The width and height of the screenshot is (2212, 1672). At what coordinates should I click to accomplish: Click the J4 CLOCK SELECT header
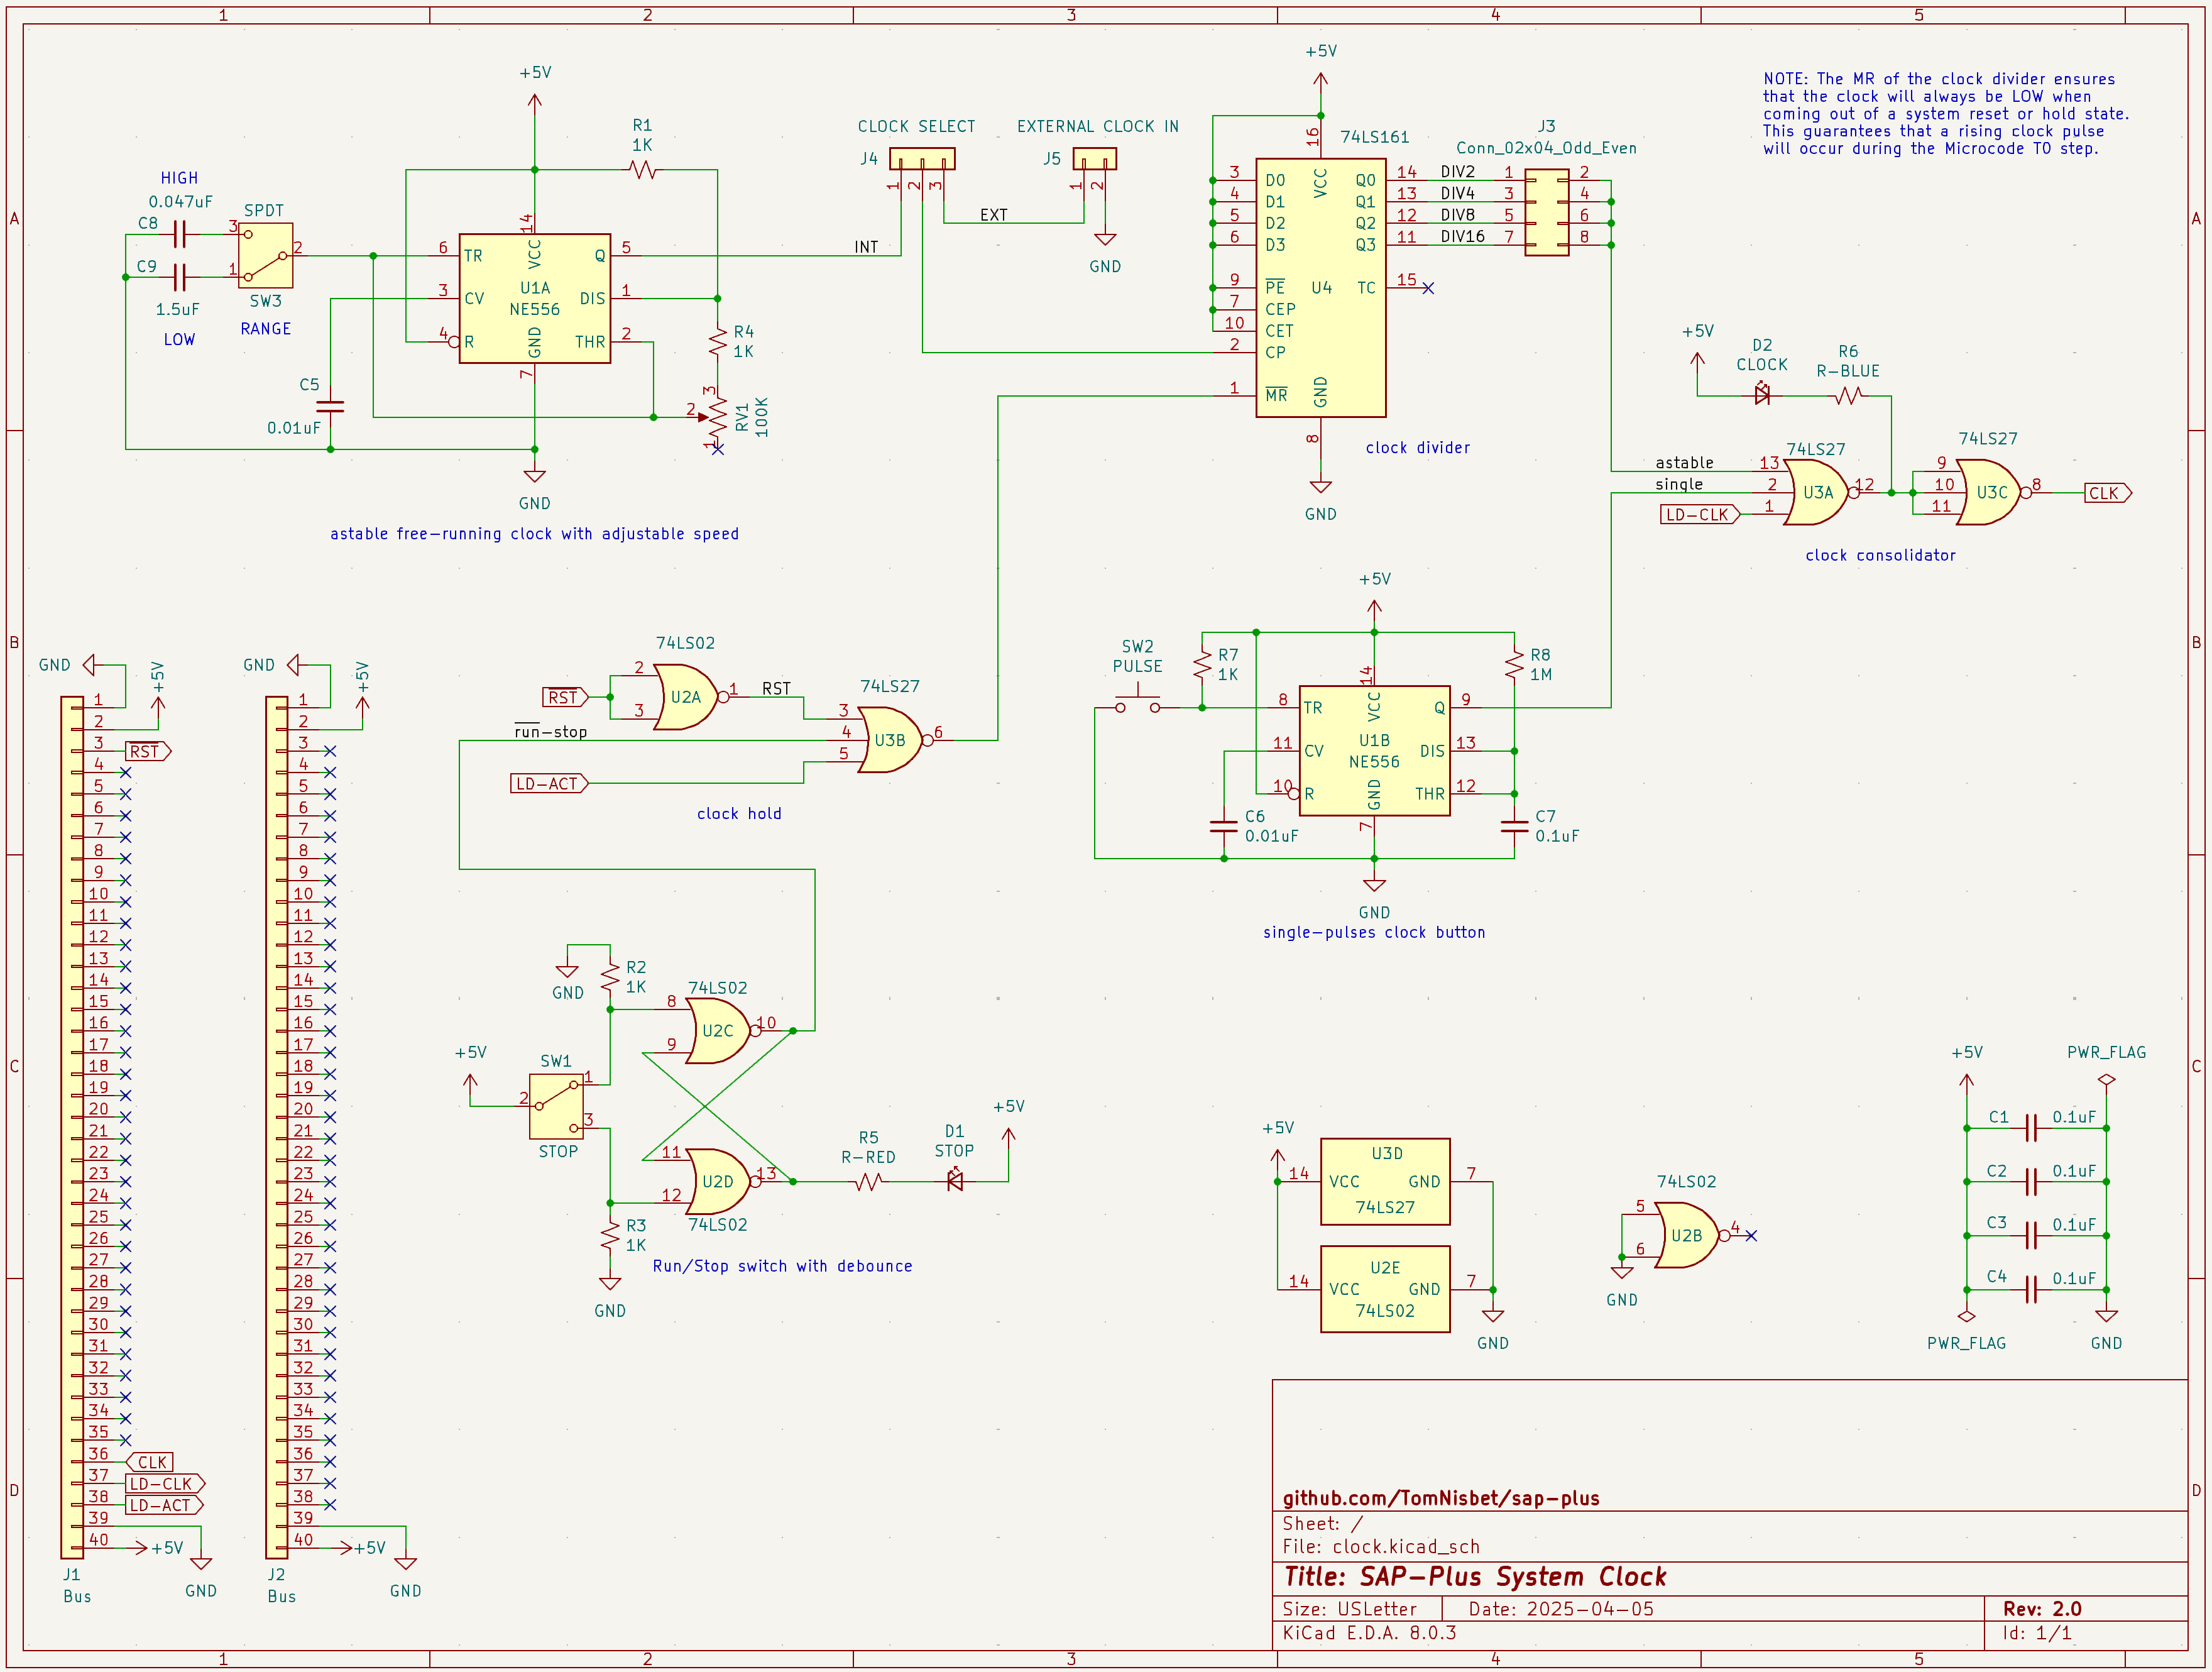pos(922,158)
